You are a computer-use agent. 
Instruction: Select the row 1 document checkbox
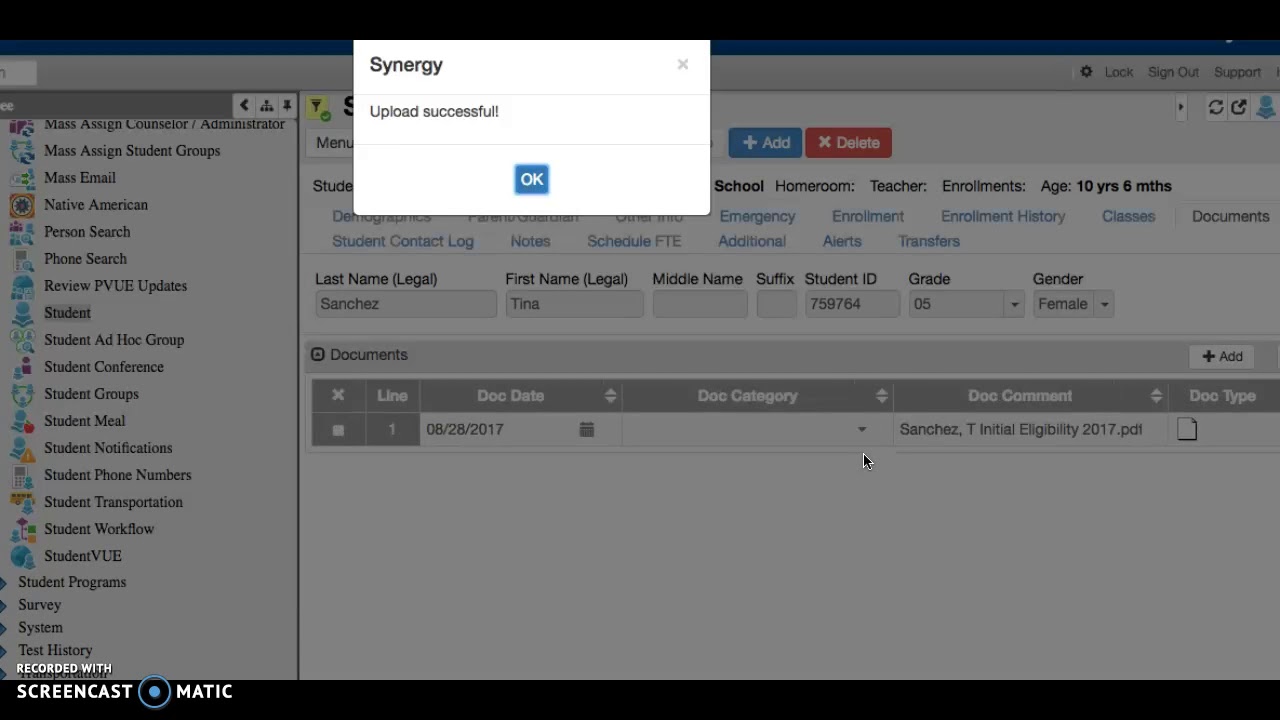pyautogui.click(x=338, y=430)
